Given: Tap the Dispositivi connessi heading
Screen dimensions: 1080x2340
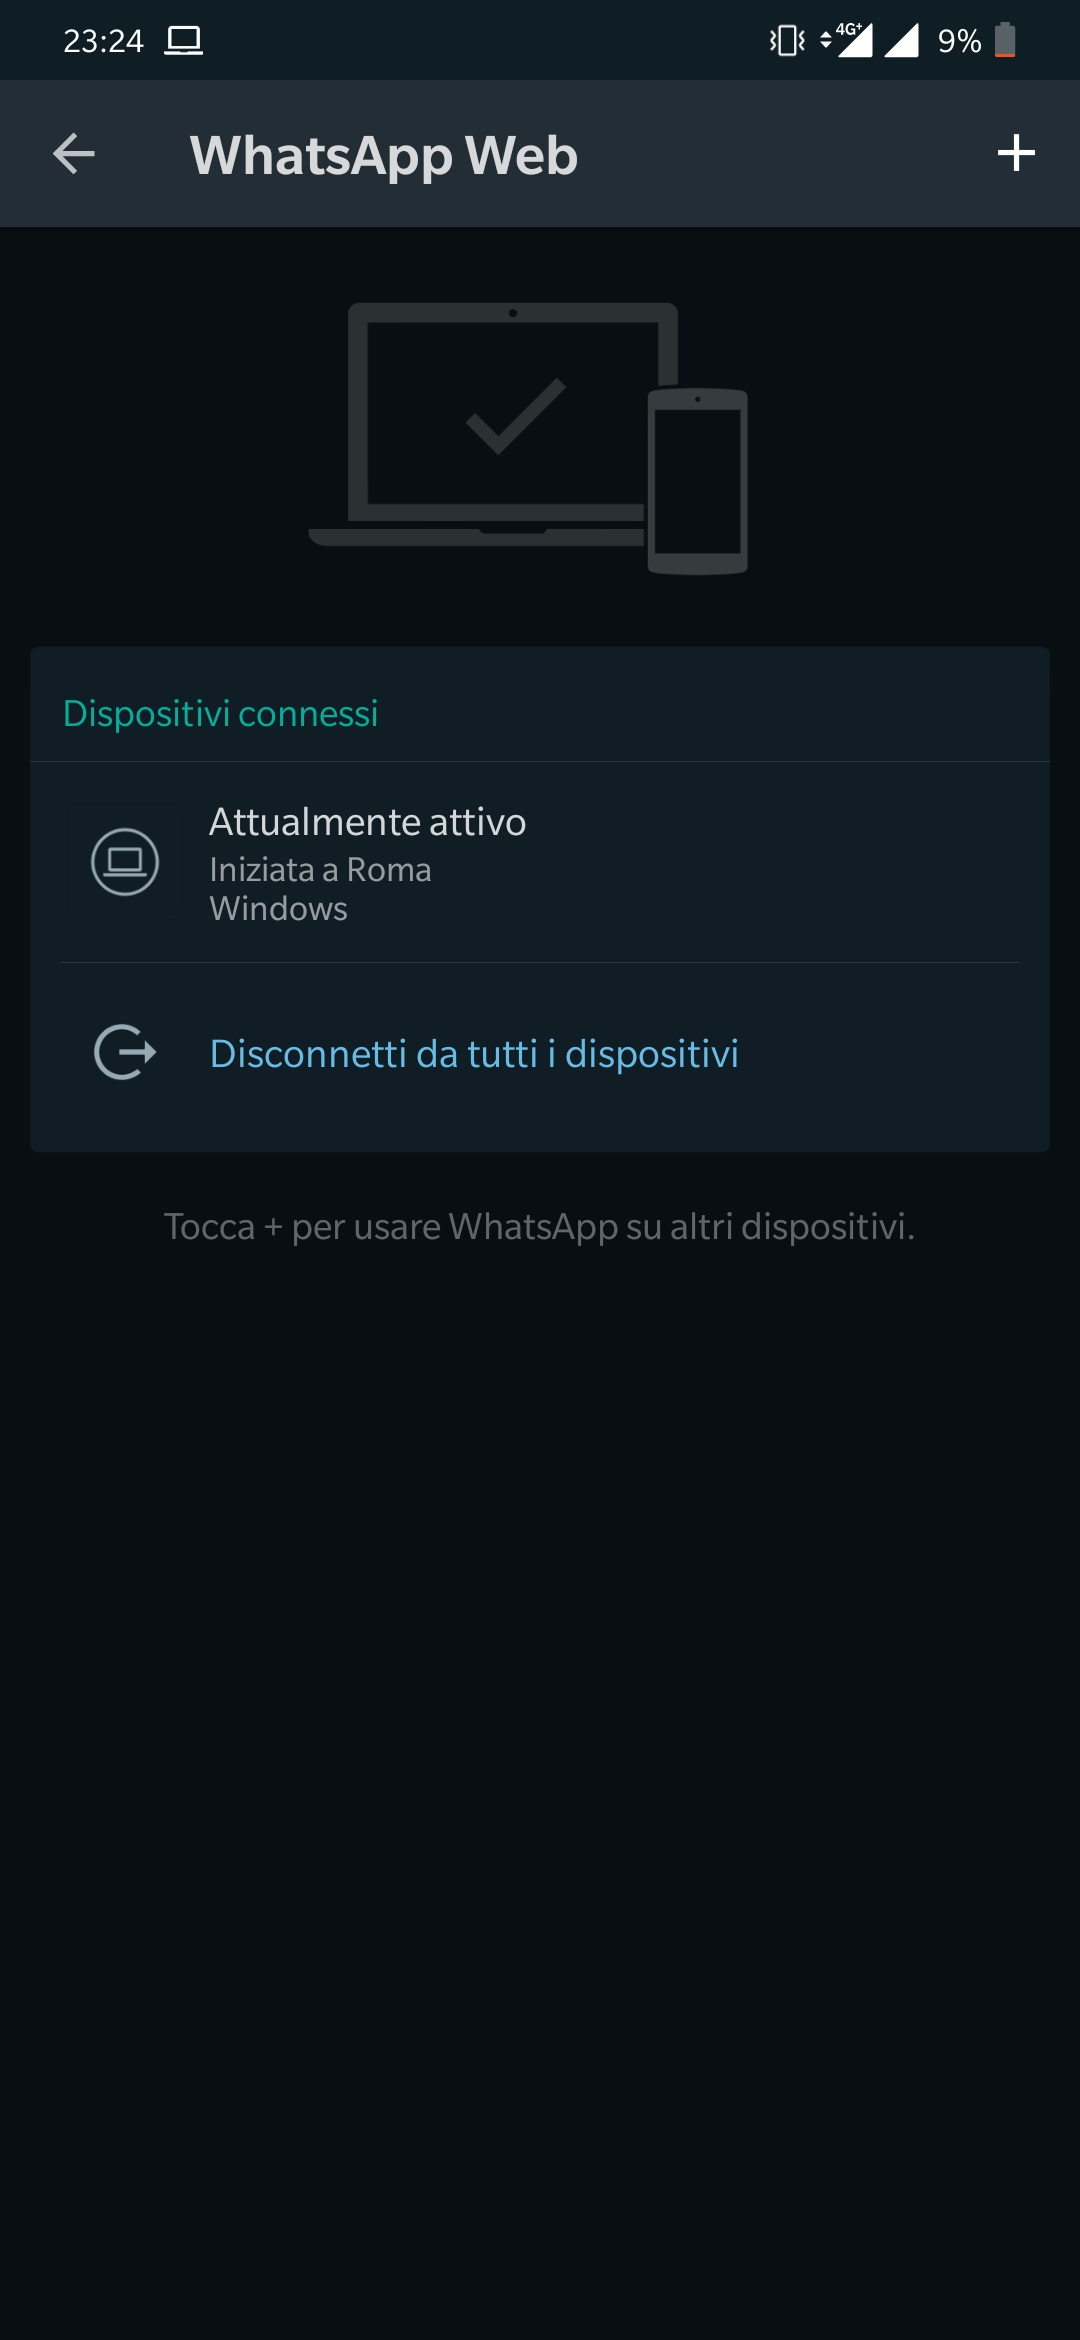Looking at the screenshot, I should click(220, 714).
